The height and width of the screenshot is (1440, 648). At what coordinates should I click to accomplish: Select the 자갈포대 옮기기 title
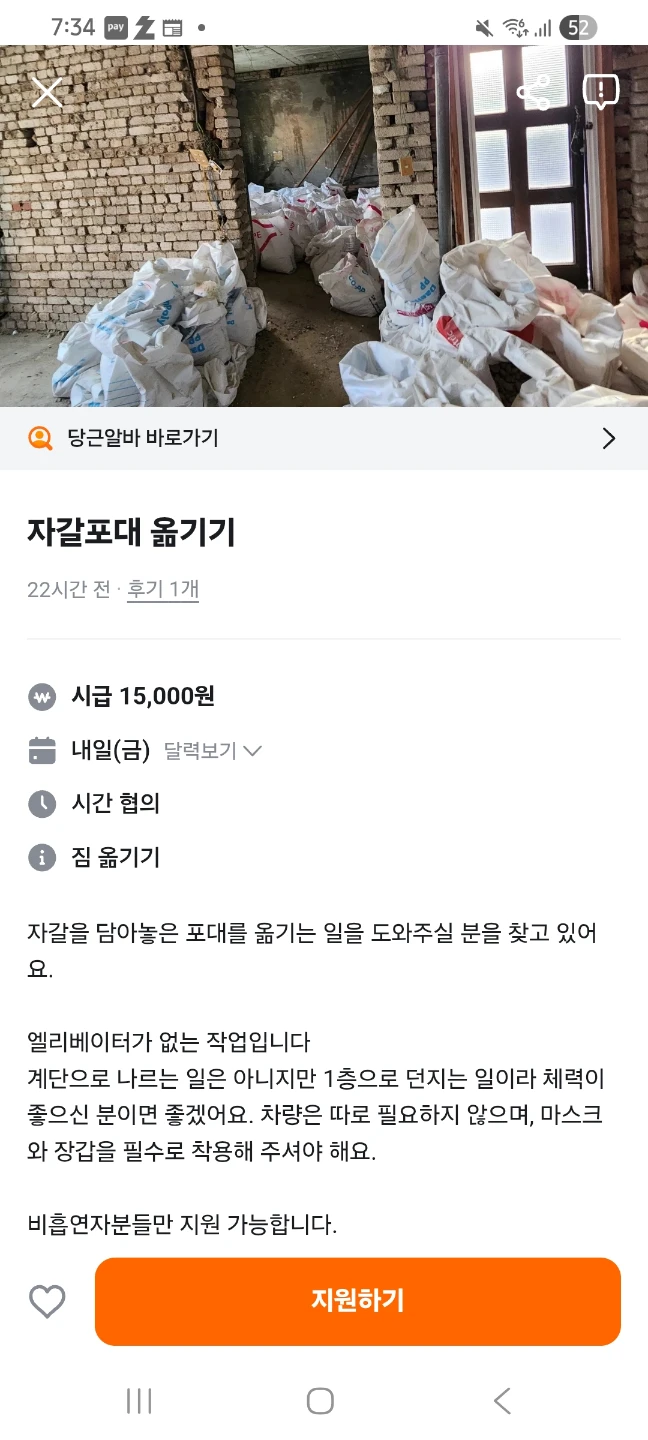[131, 533]
